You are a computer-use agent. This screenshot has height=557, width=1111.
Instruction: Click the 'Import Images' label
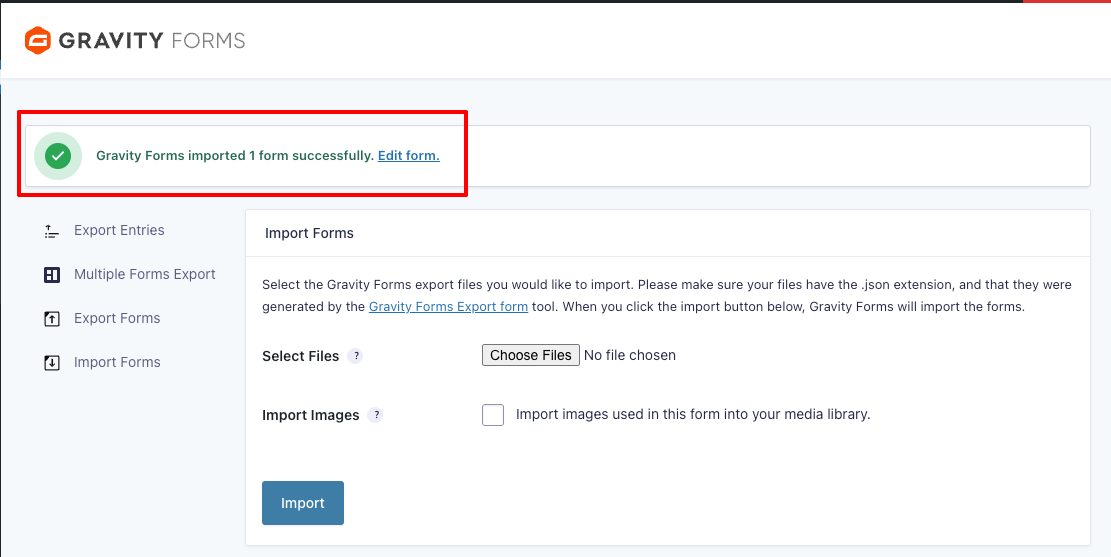pos(310,415)
